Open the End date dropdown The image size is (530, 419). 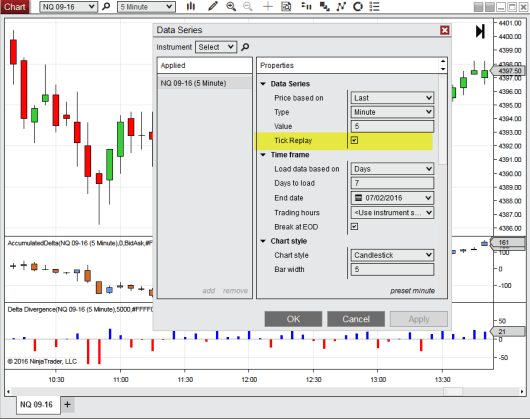point(392,198)
